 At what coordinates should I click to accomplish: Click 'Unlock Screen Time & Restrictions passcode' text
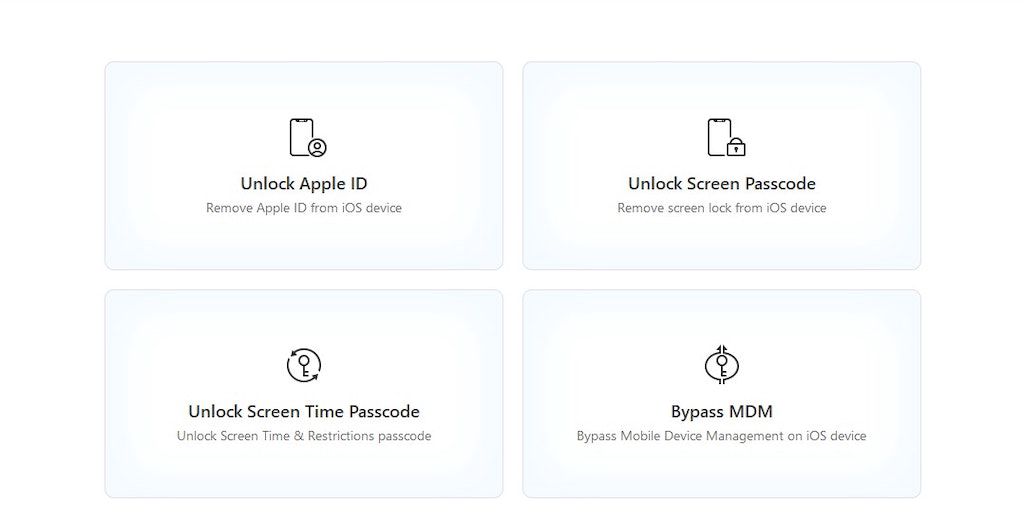[304, 436]
